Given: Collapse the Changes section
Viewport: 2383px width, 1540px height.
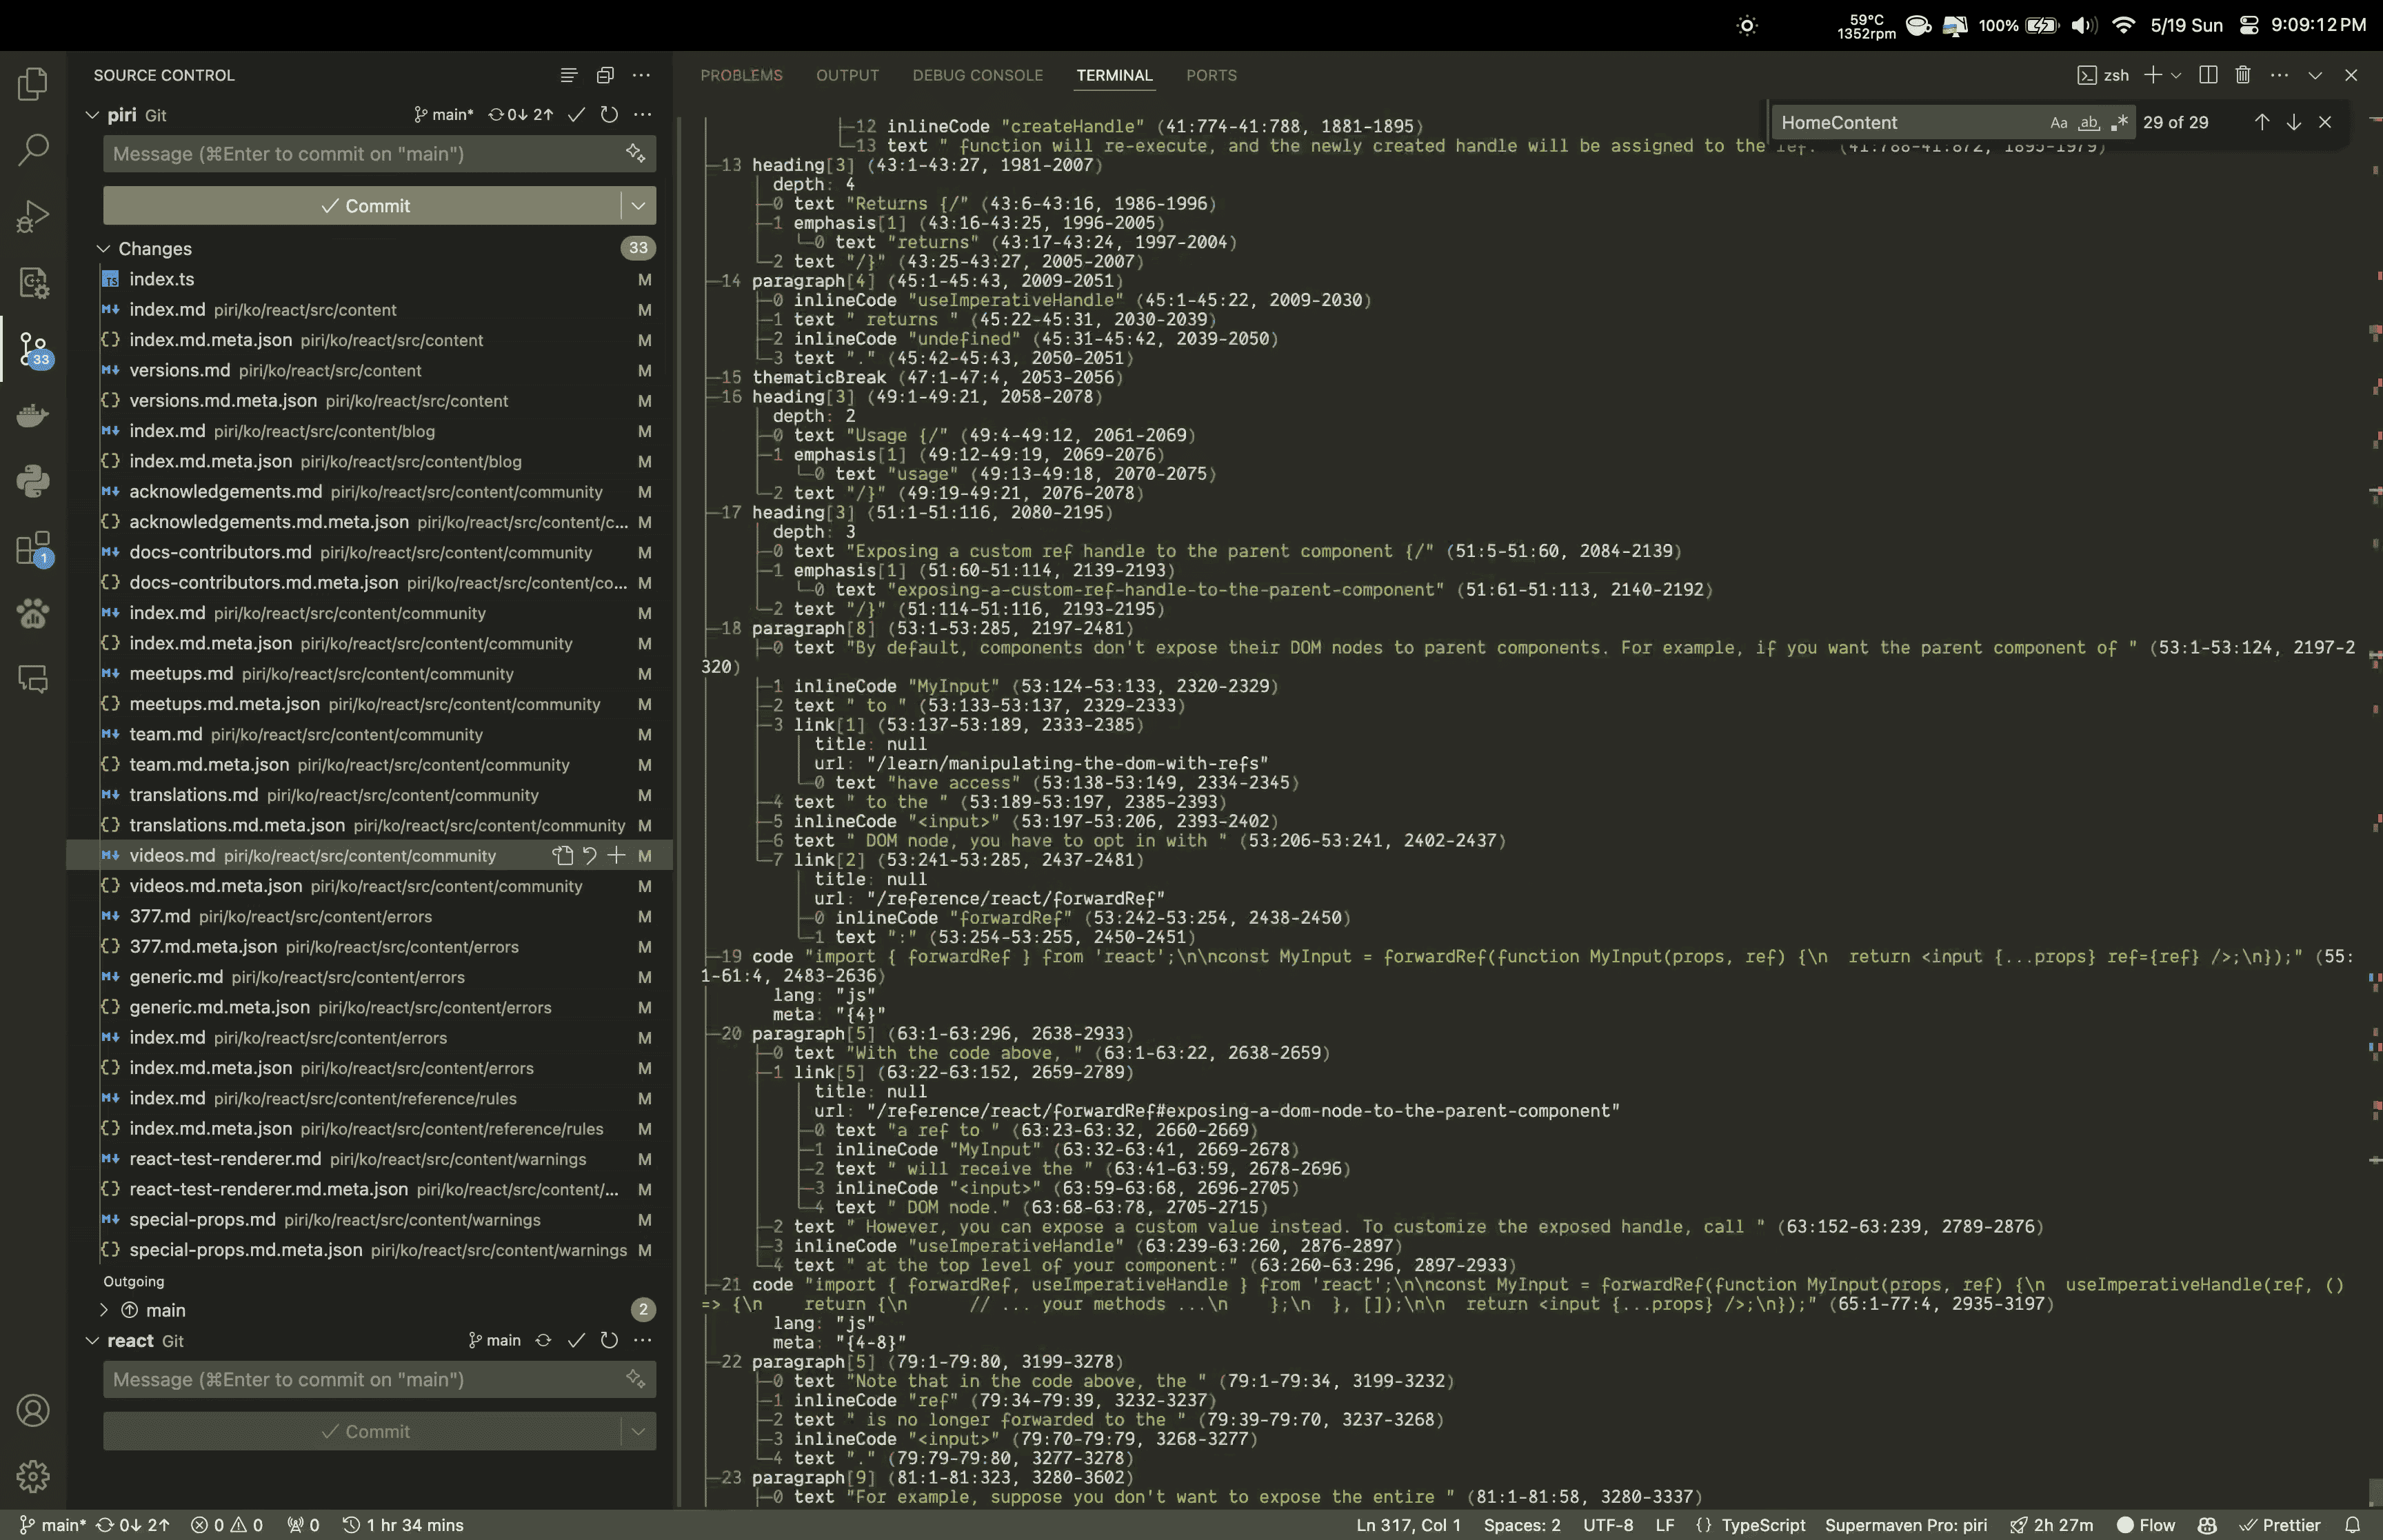Looking at the screenshot, I should click(103, 249).
